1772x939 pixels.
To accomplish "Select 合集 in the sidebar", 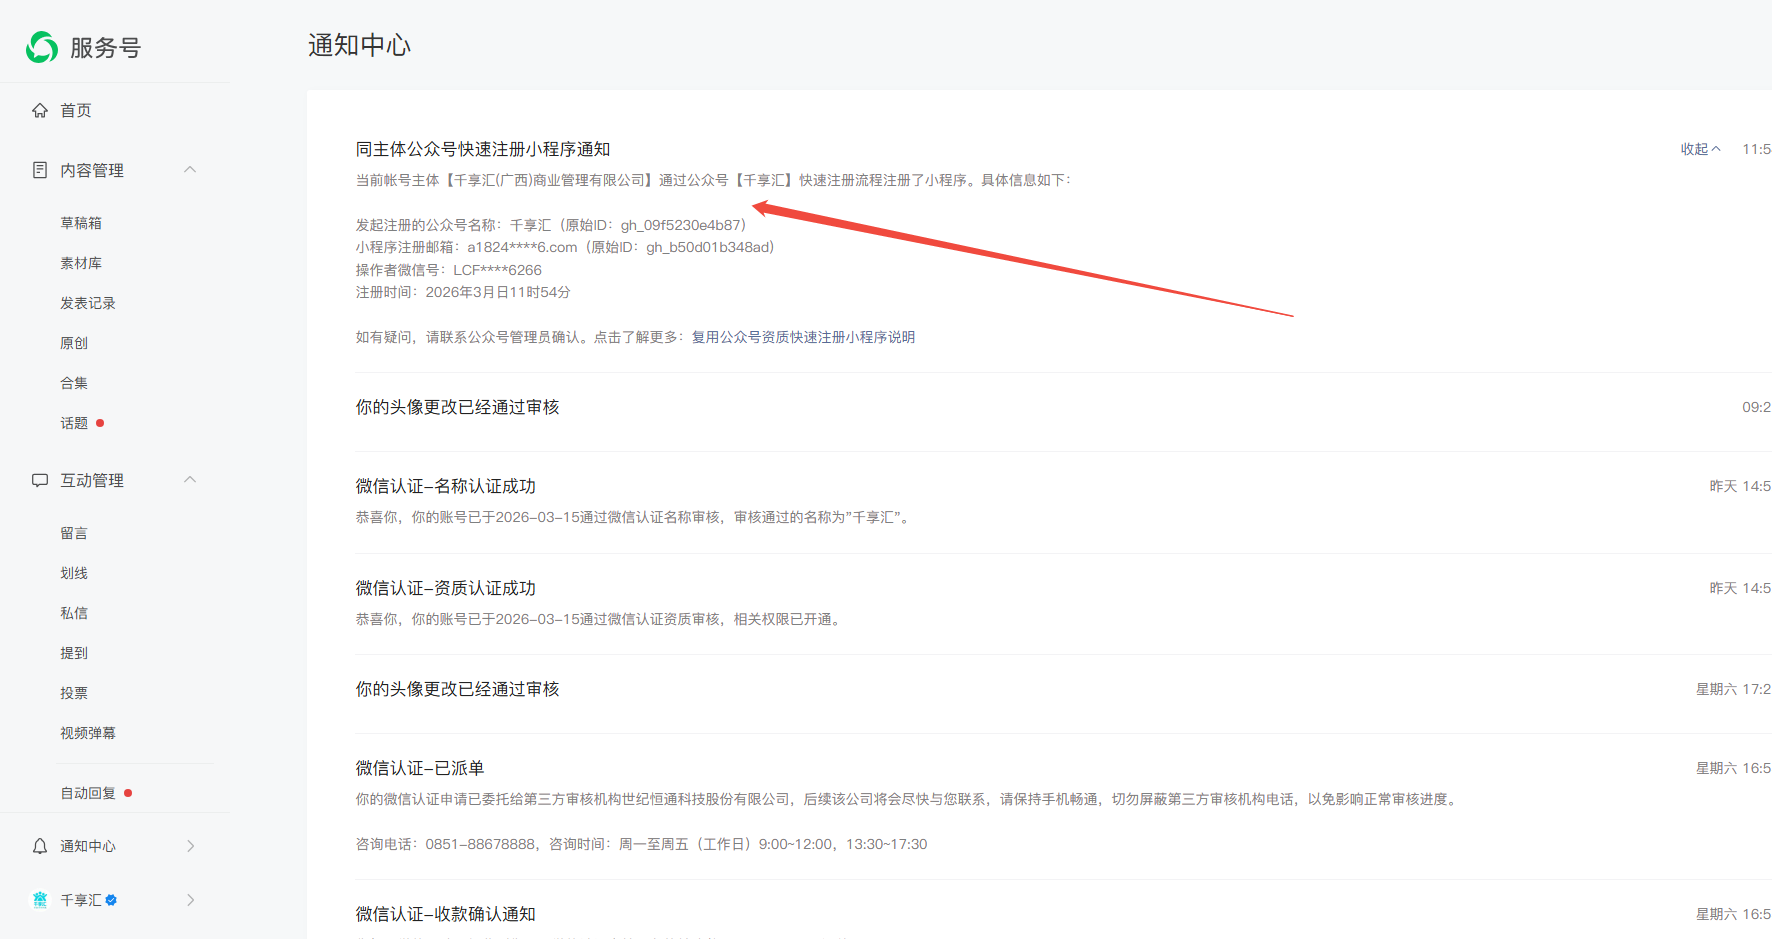I will [74, 383].
